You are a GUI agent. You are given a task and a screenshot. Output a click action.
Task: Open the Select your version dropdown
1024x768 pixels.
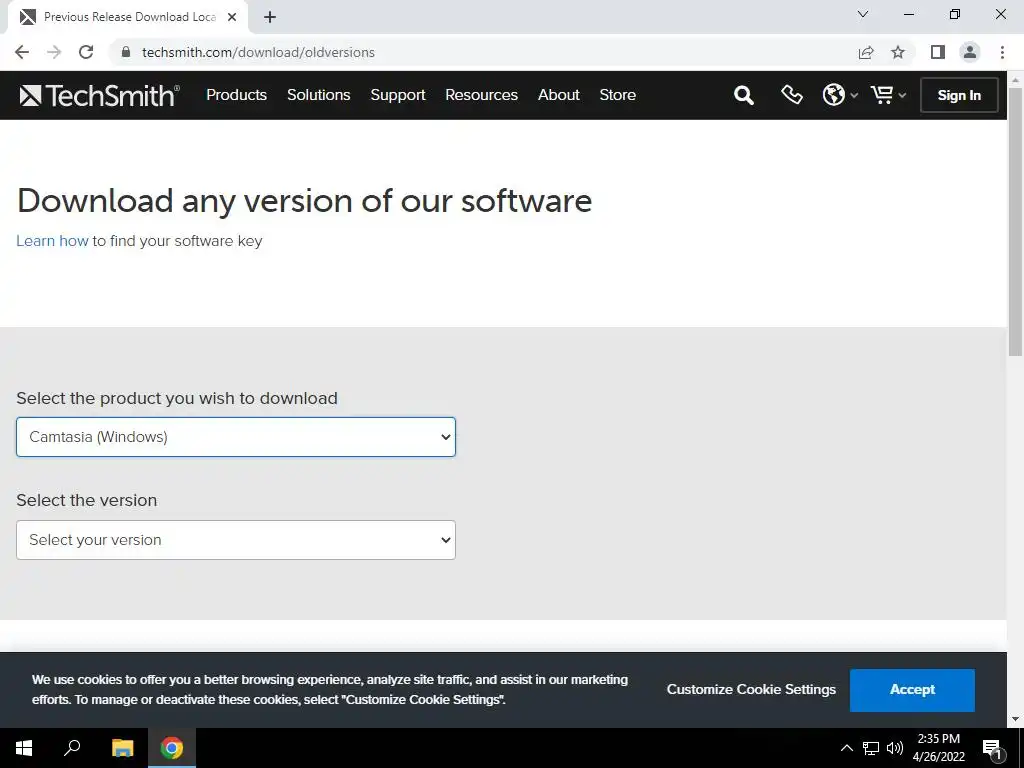(236, 540)
